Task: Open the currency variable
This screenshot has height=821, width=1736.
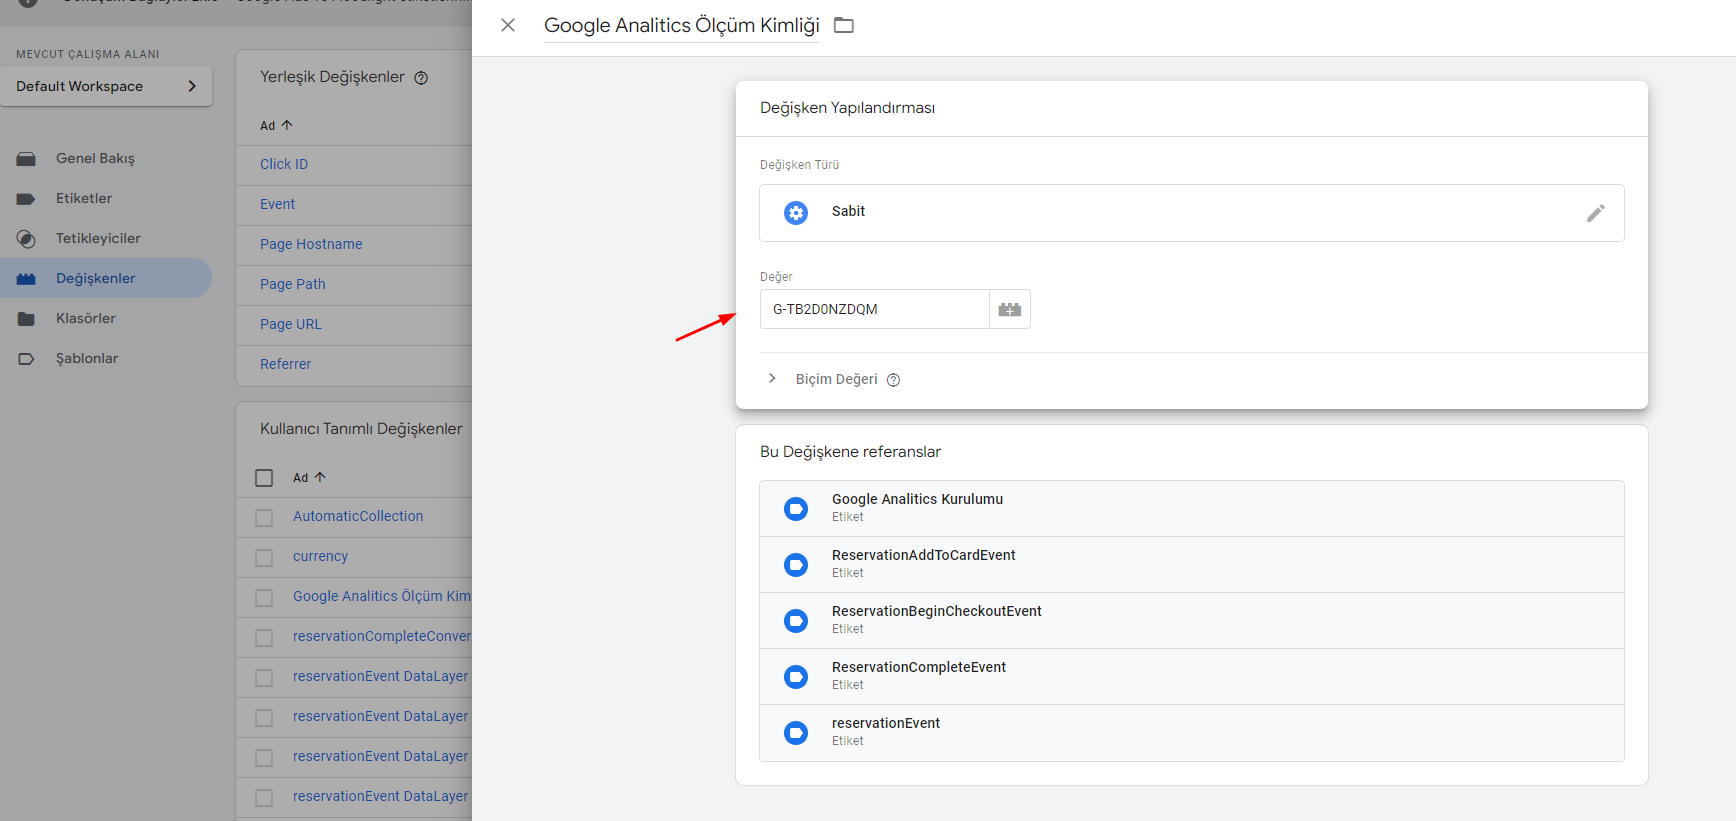Action: 320,556
